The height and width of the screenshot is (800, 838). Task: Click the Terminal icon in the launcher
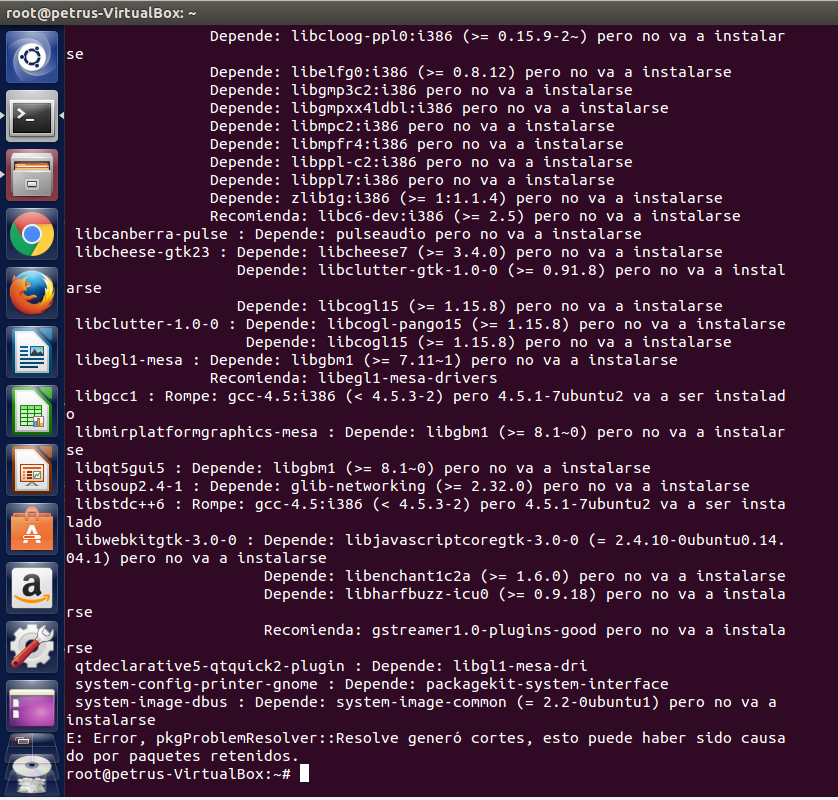point(32,117)
